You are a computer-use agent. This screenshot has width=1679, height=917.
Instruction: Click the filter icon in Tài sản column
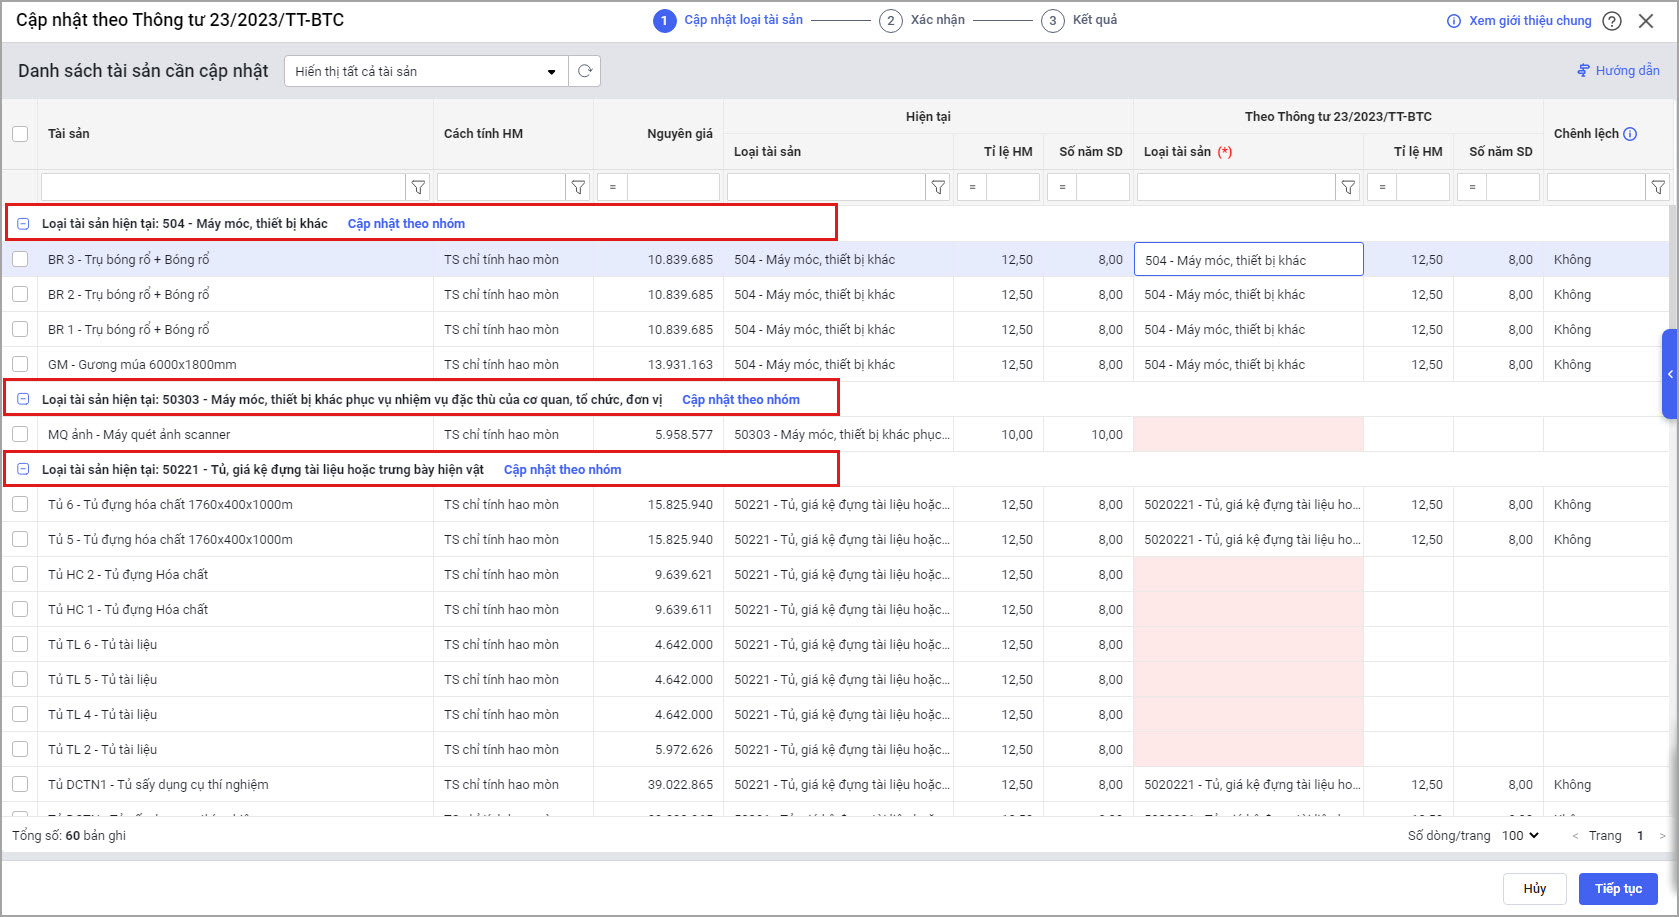point(418,187)
